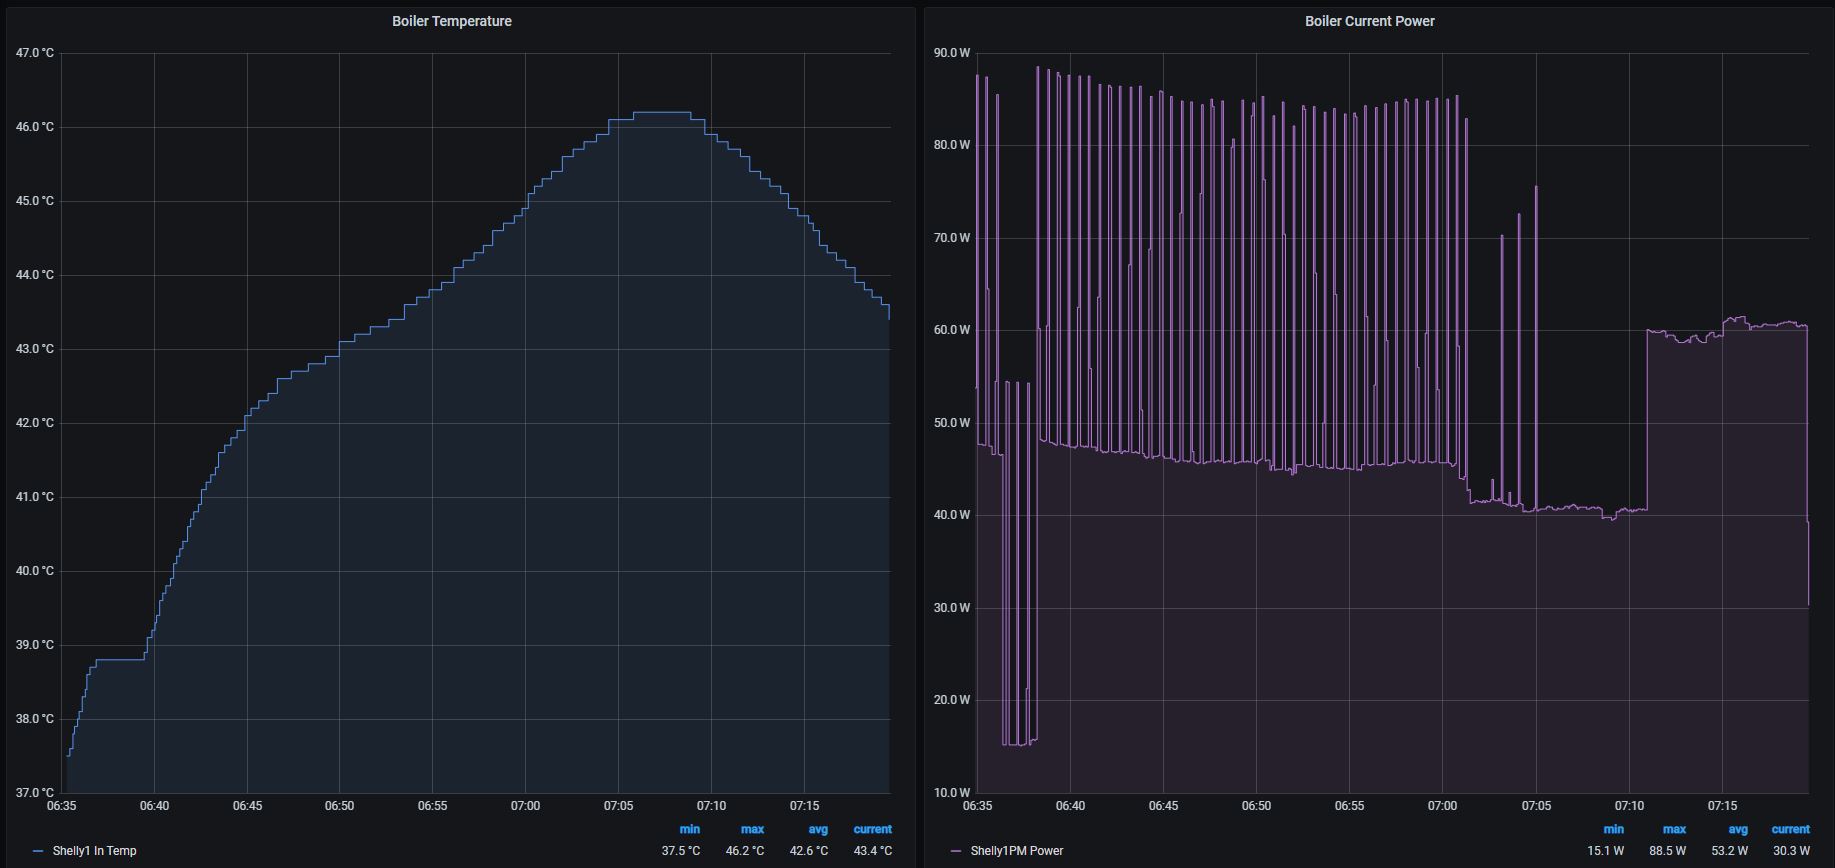Screen dimensions: 1835x868
Task: Click the 06:40 time label under power graph
Action: click(1070, 806)
